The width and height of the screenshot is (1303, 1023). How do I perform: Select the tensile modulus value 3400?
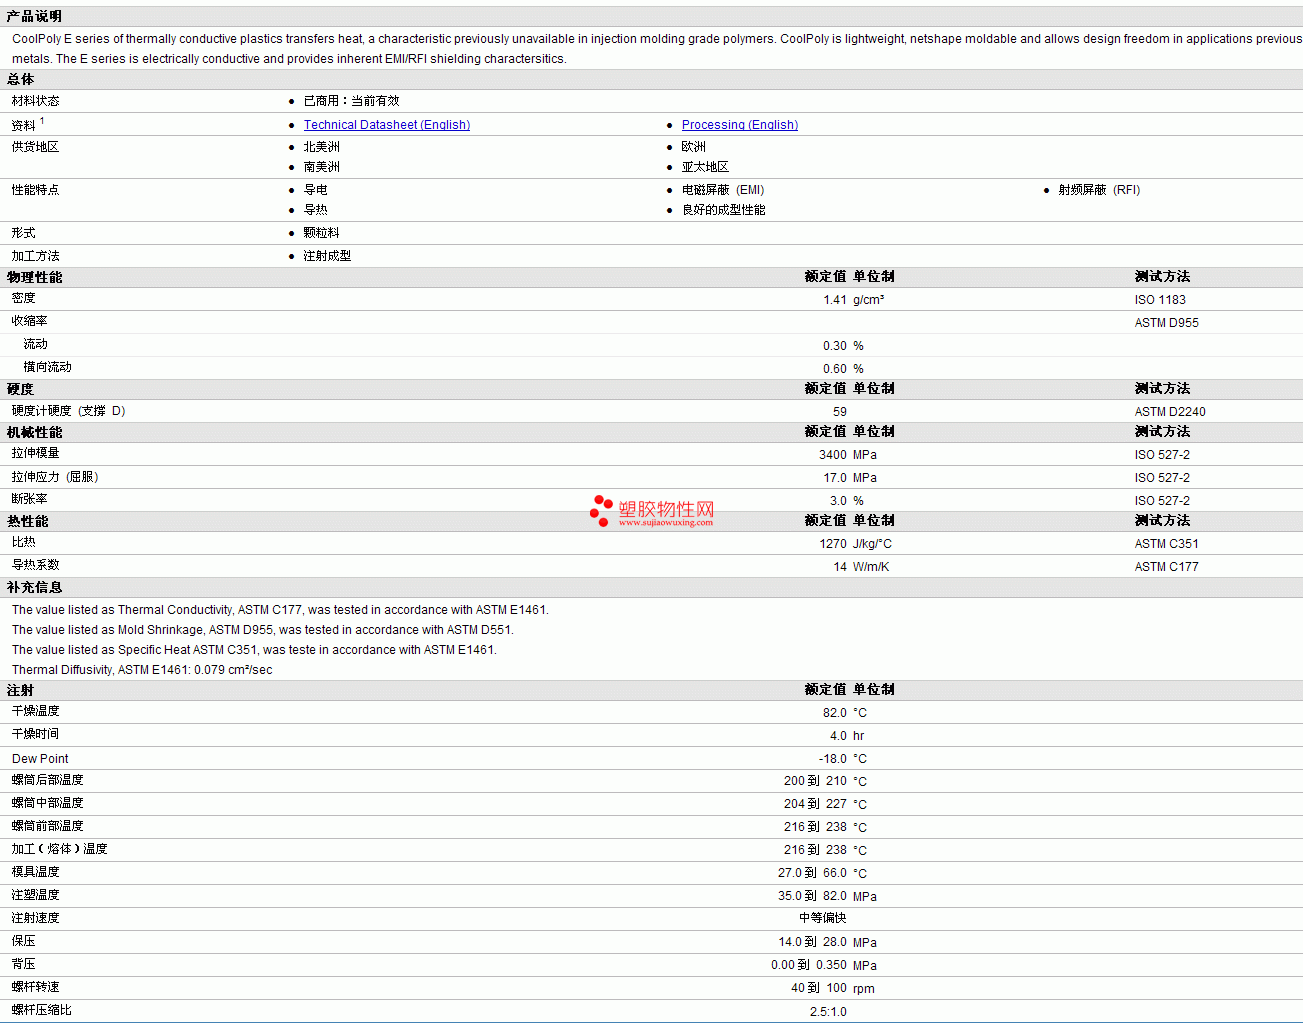point(833,455)
